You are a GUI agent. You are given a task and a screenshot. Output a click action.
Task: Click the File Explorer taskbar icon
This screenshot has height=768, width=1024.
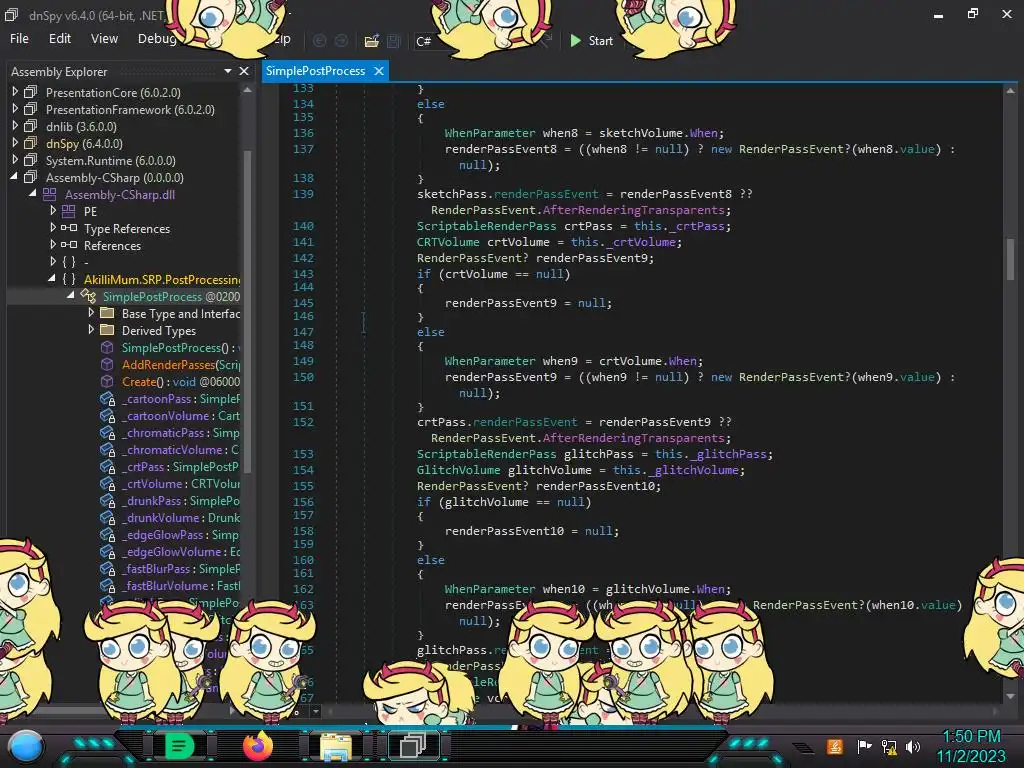[335, 746]
